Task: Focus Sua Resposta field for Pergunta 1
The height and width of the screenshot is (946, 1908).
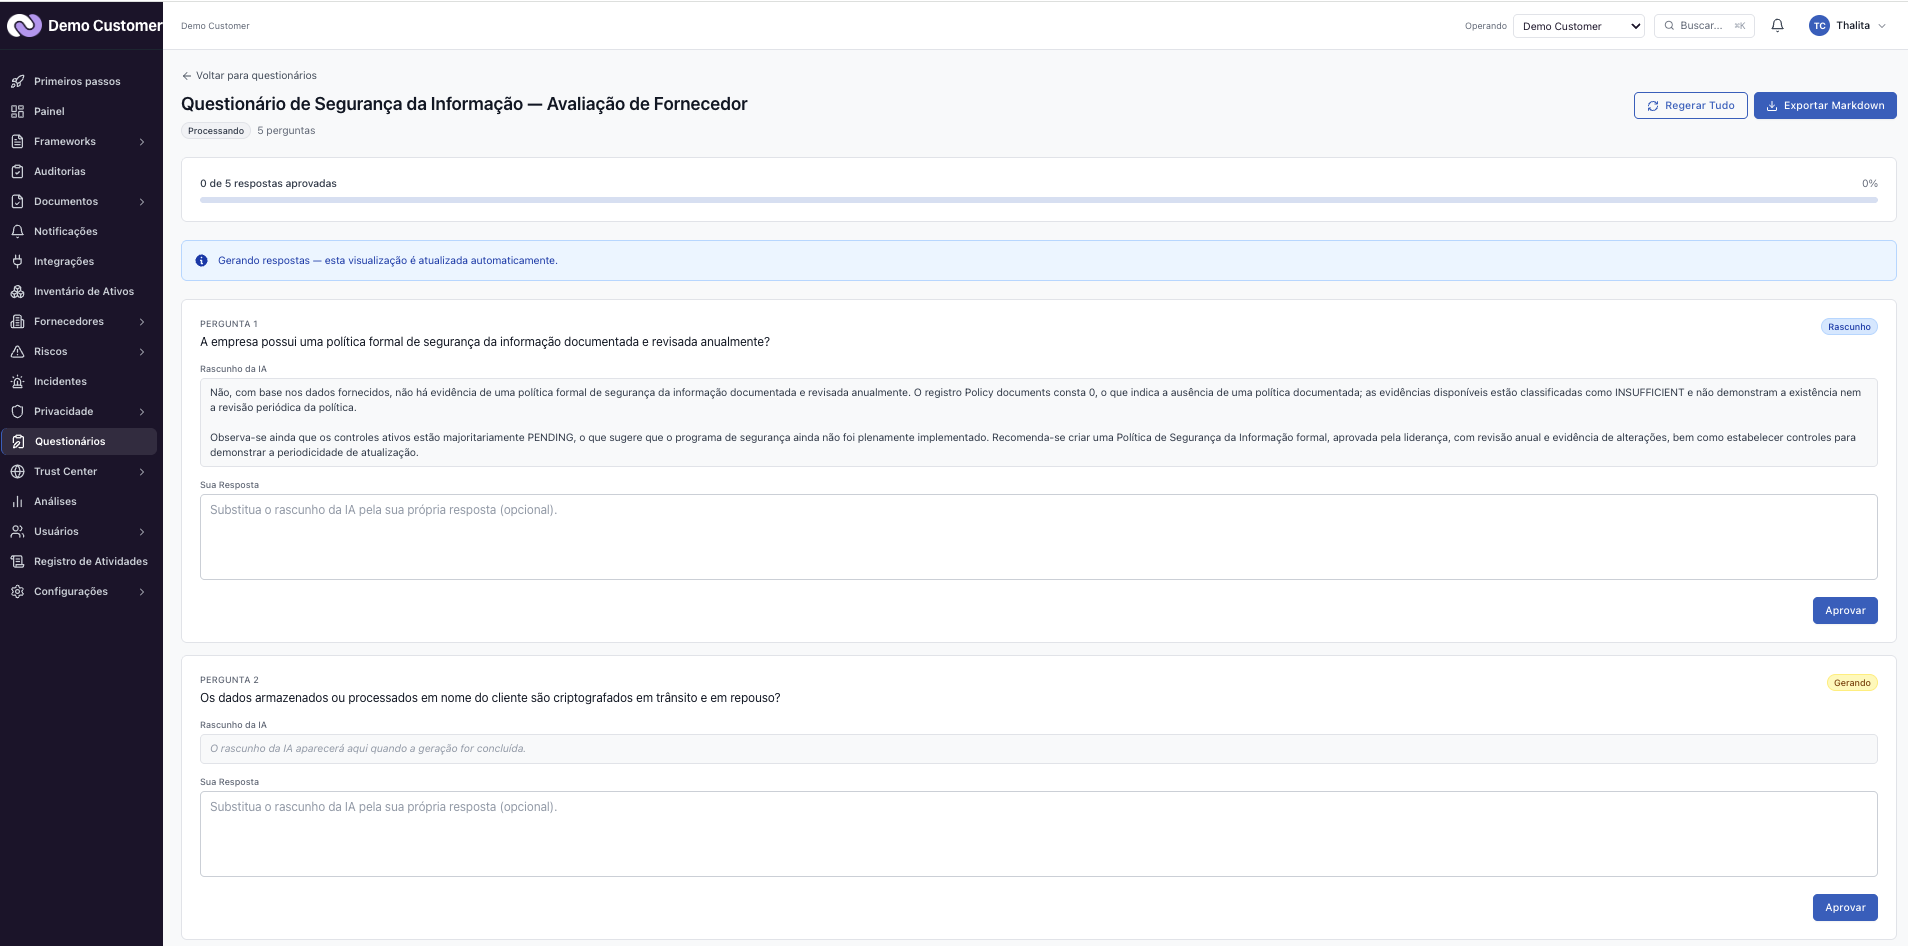Action: [x=1038, y=537]
